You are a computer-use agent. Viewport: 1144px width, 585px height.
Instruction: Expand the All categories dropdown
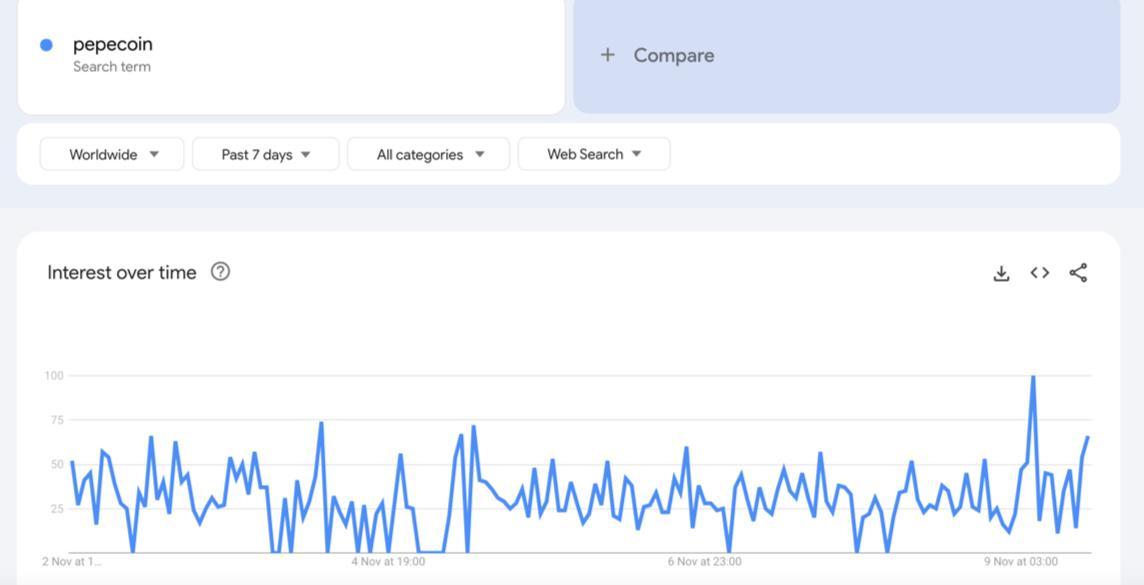[429, 154]
